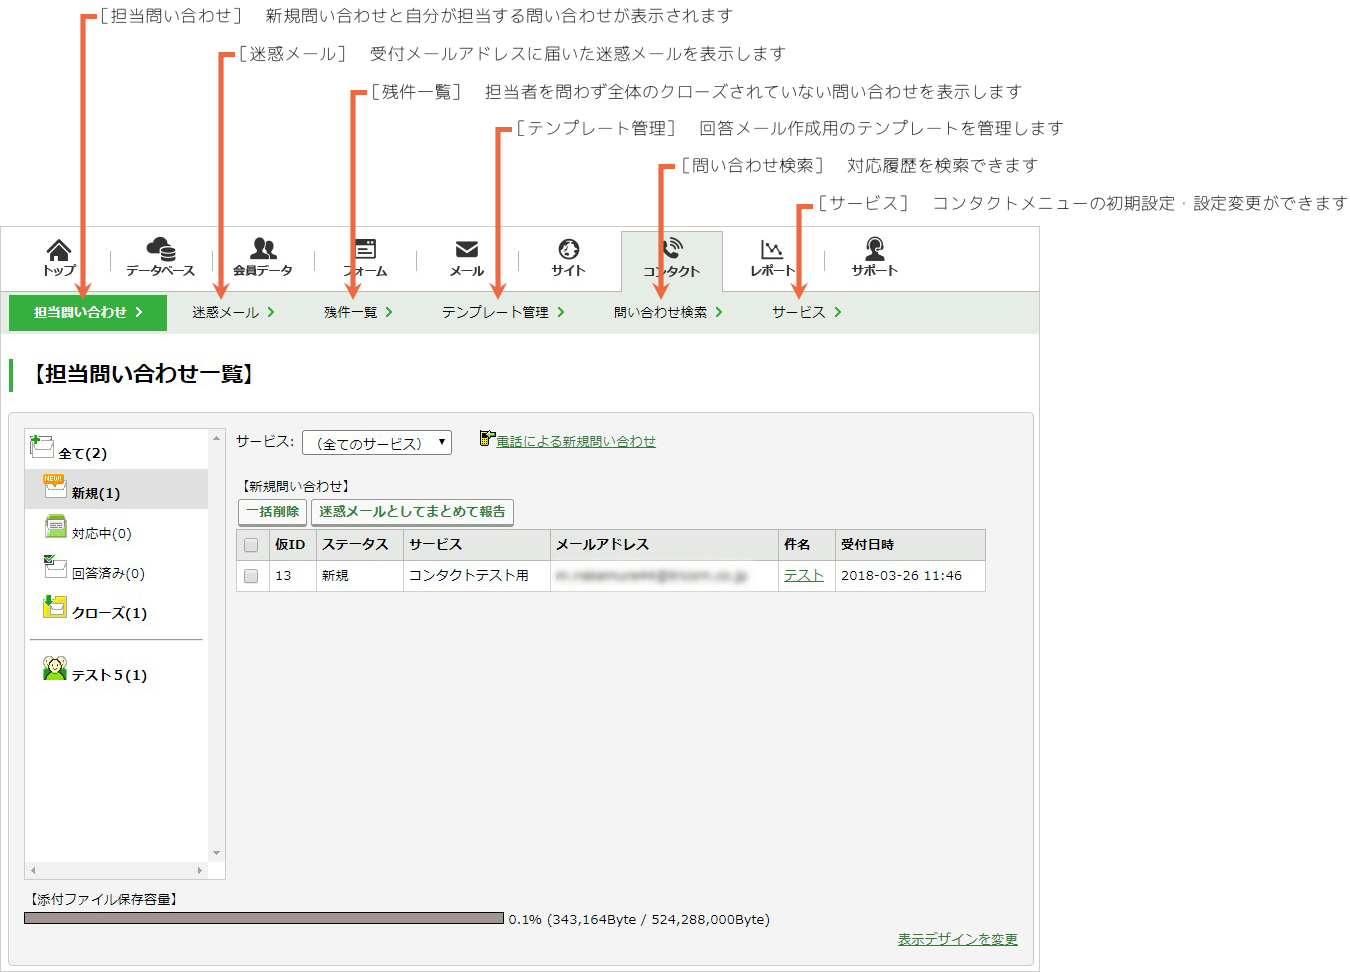Open the 迷惑メール submenu item
Screen dimensions: 1350x972
[233, 312]
